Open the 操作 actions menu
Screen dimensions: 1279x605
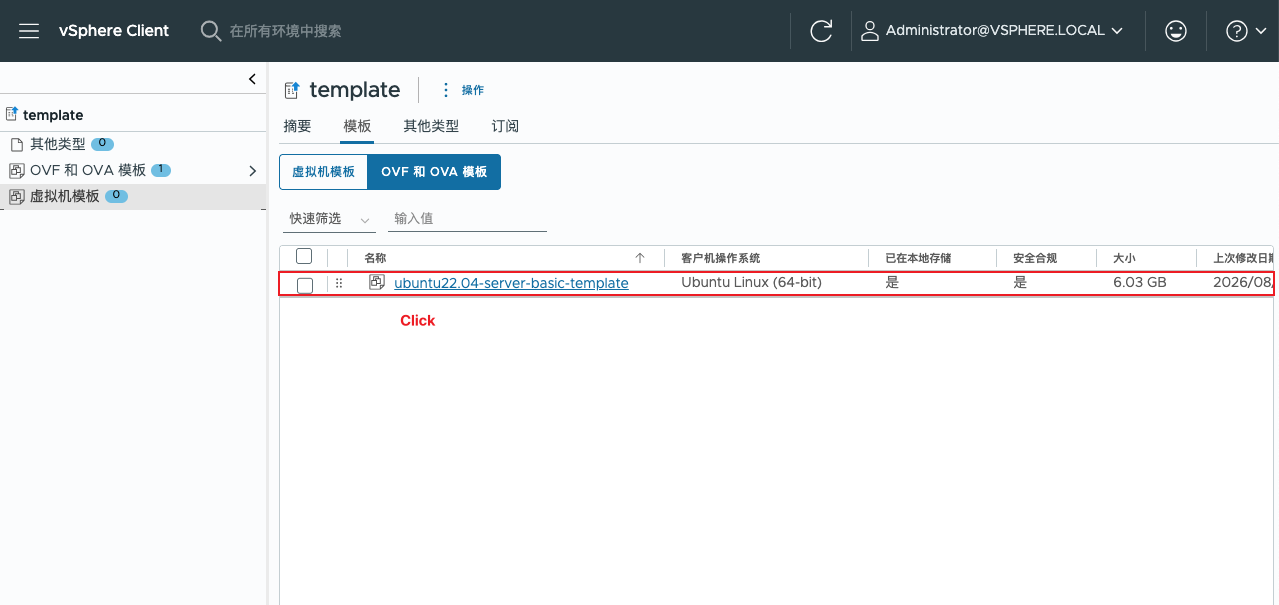pyautogui.click(x=463, y=90)
